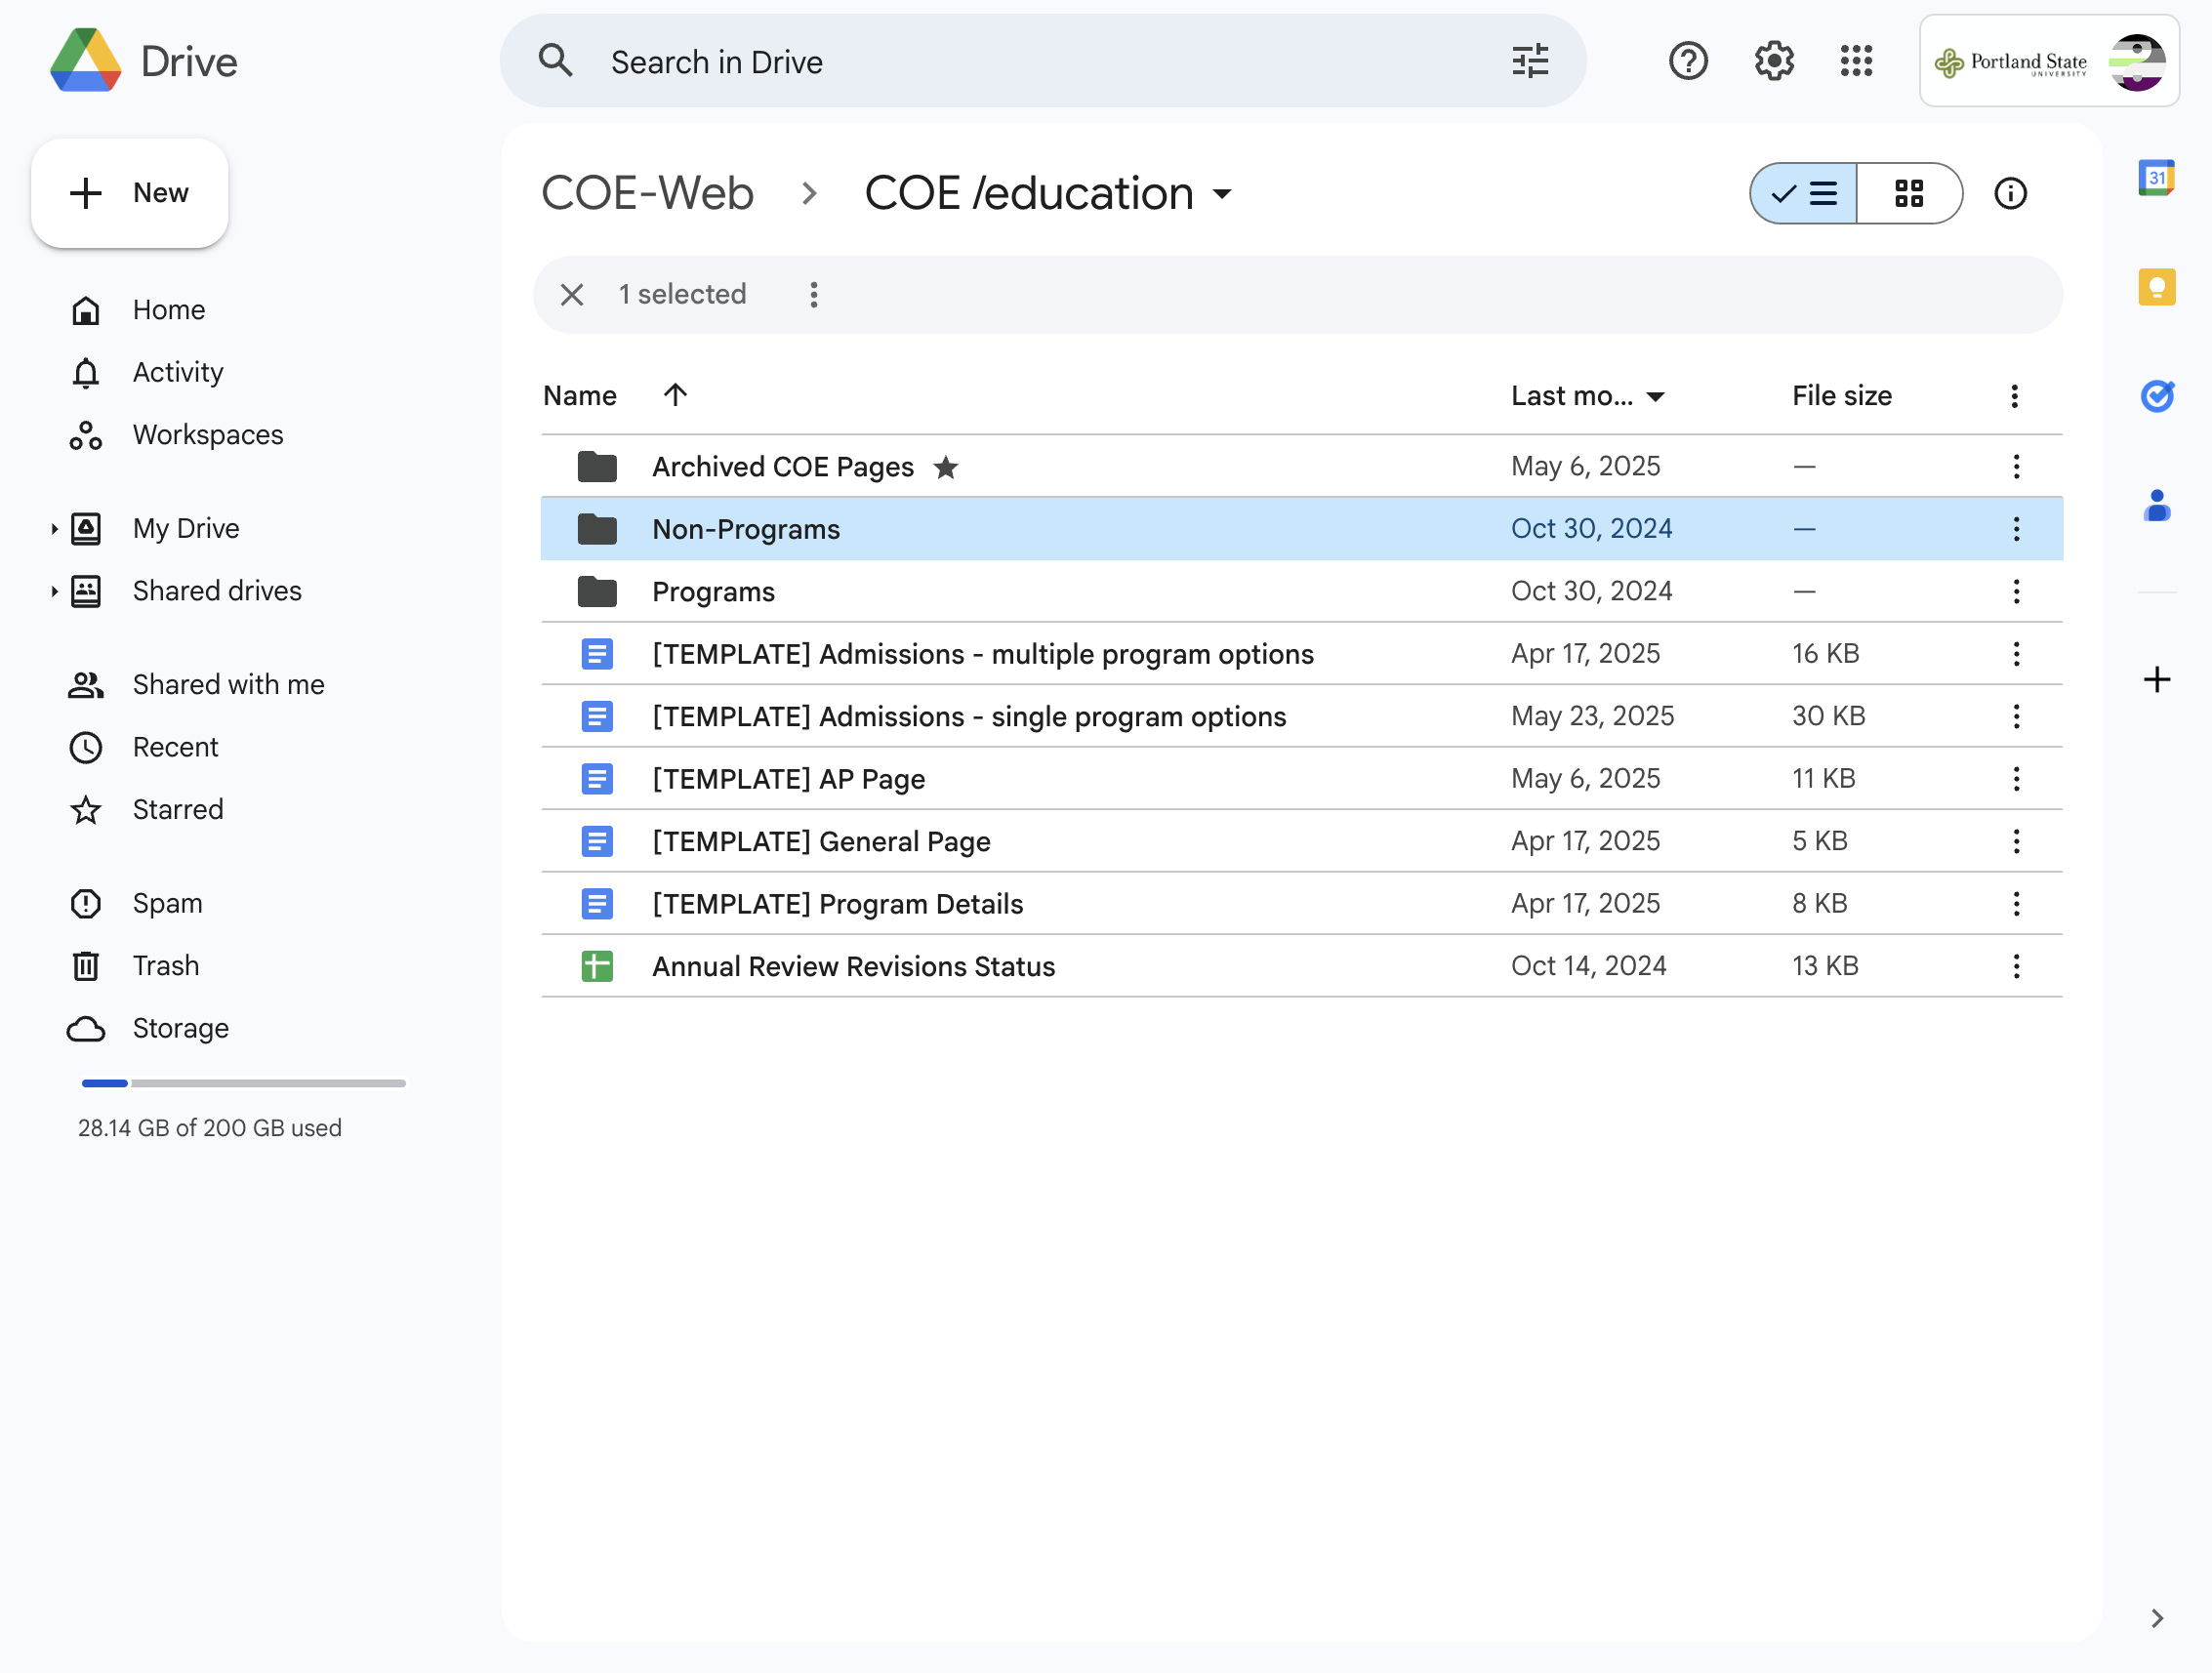Screen dimensions: 2212x1673
Task: Reverse sort direction arrow next to Name
Action: [x=675, y=395]
